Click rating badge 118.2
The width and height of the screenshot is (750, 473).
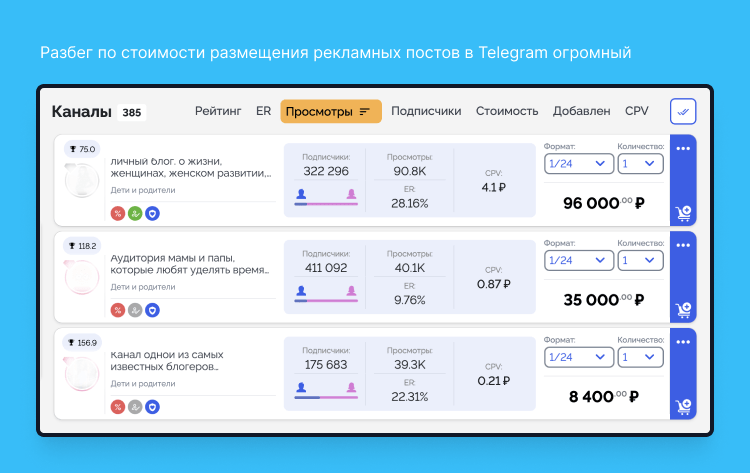[x=82, y=246]
